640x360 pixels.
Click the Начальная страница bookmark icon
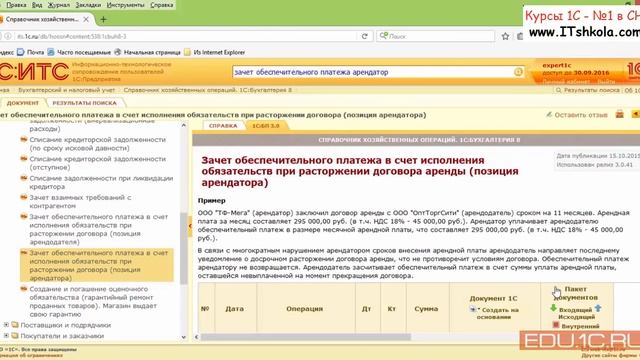[118, 52]
